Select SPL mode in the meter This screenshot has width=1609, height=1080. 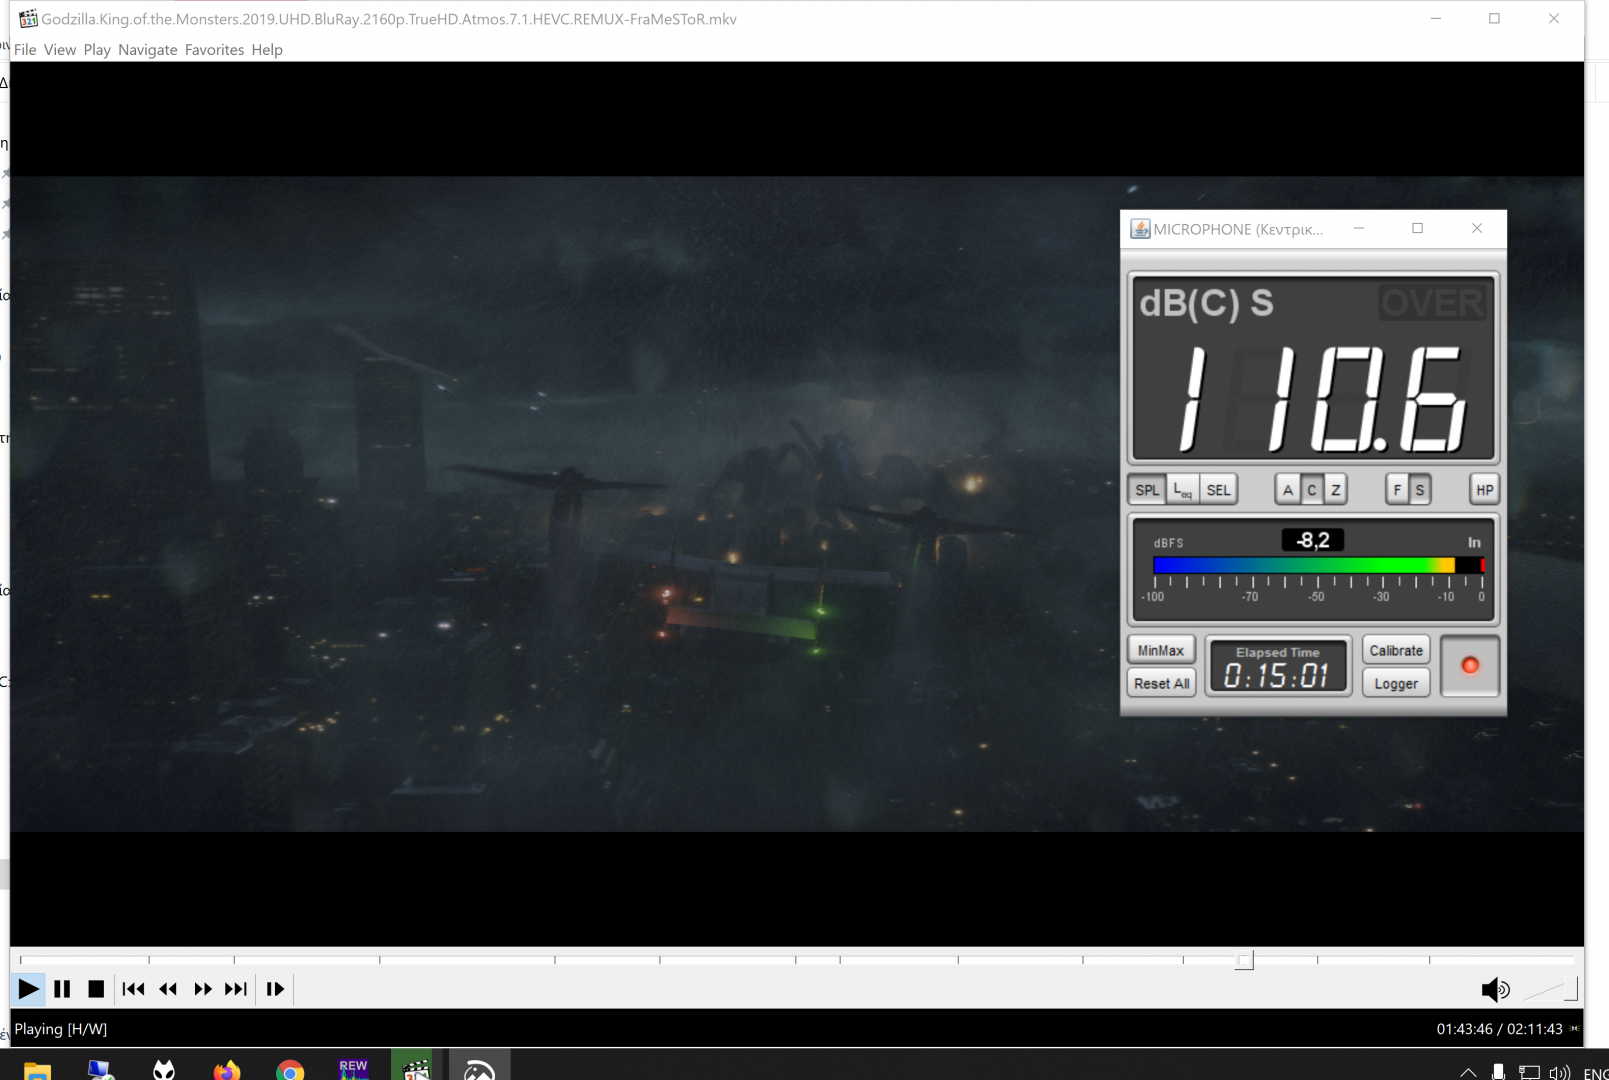tap(1147, 490)
